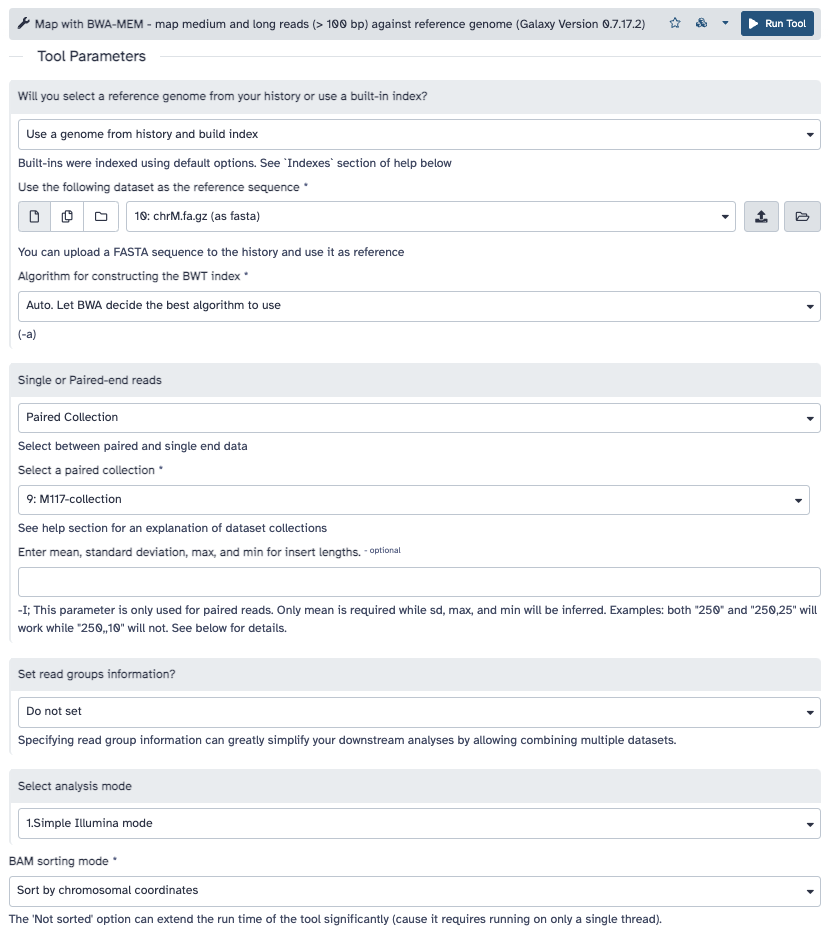
Task: Open Paired Collection reads type dropdown
Action: pos(419,418)
